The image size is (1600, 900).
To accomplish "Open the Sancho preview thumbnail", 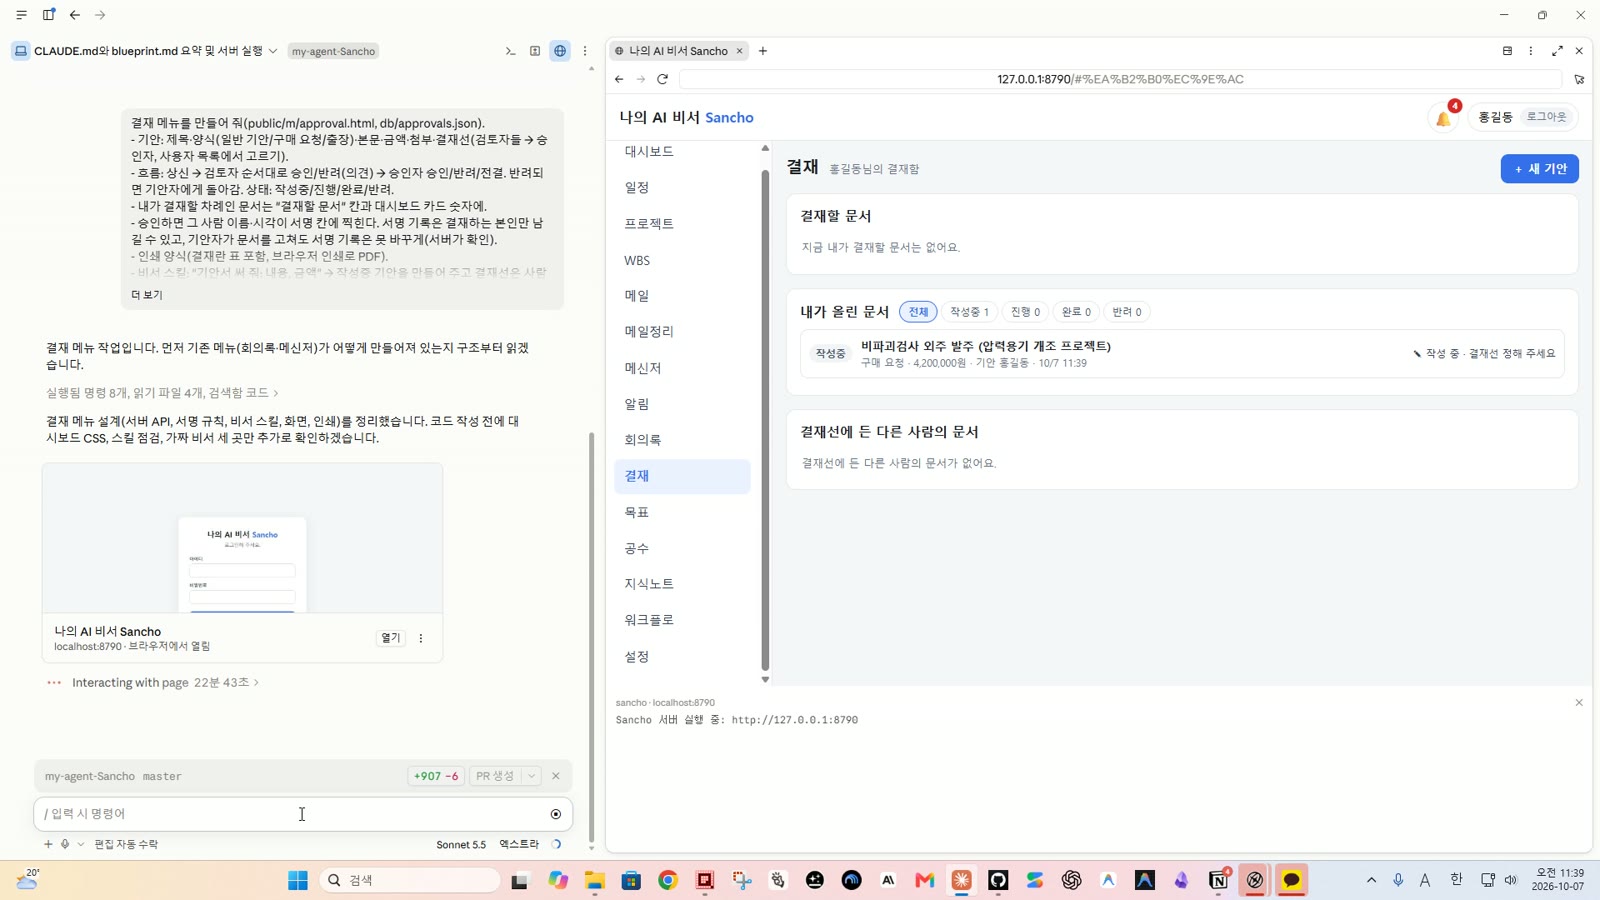I will (242, 538).
